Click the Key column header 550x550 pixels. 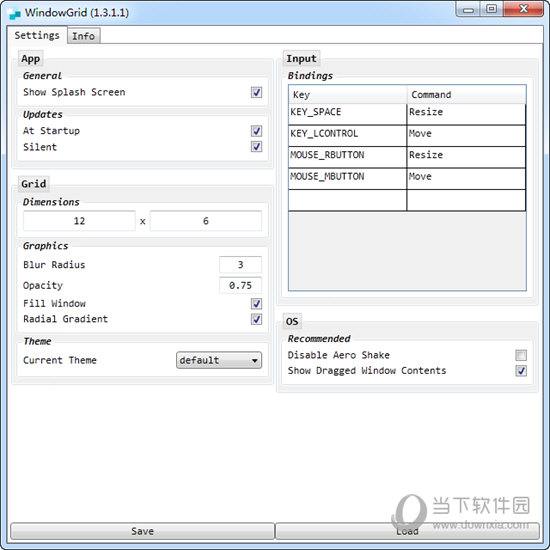348,95
